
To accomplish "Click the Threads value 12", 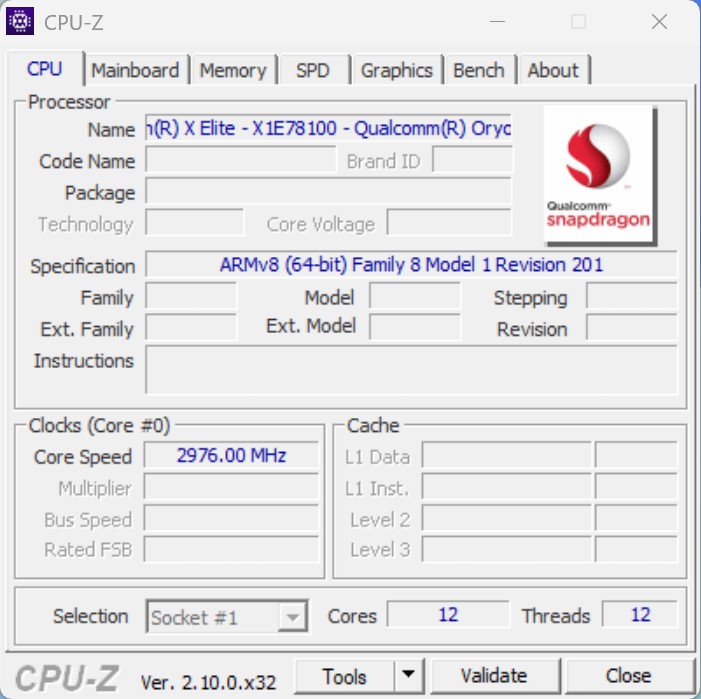I will [640, 615].
